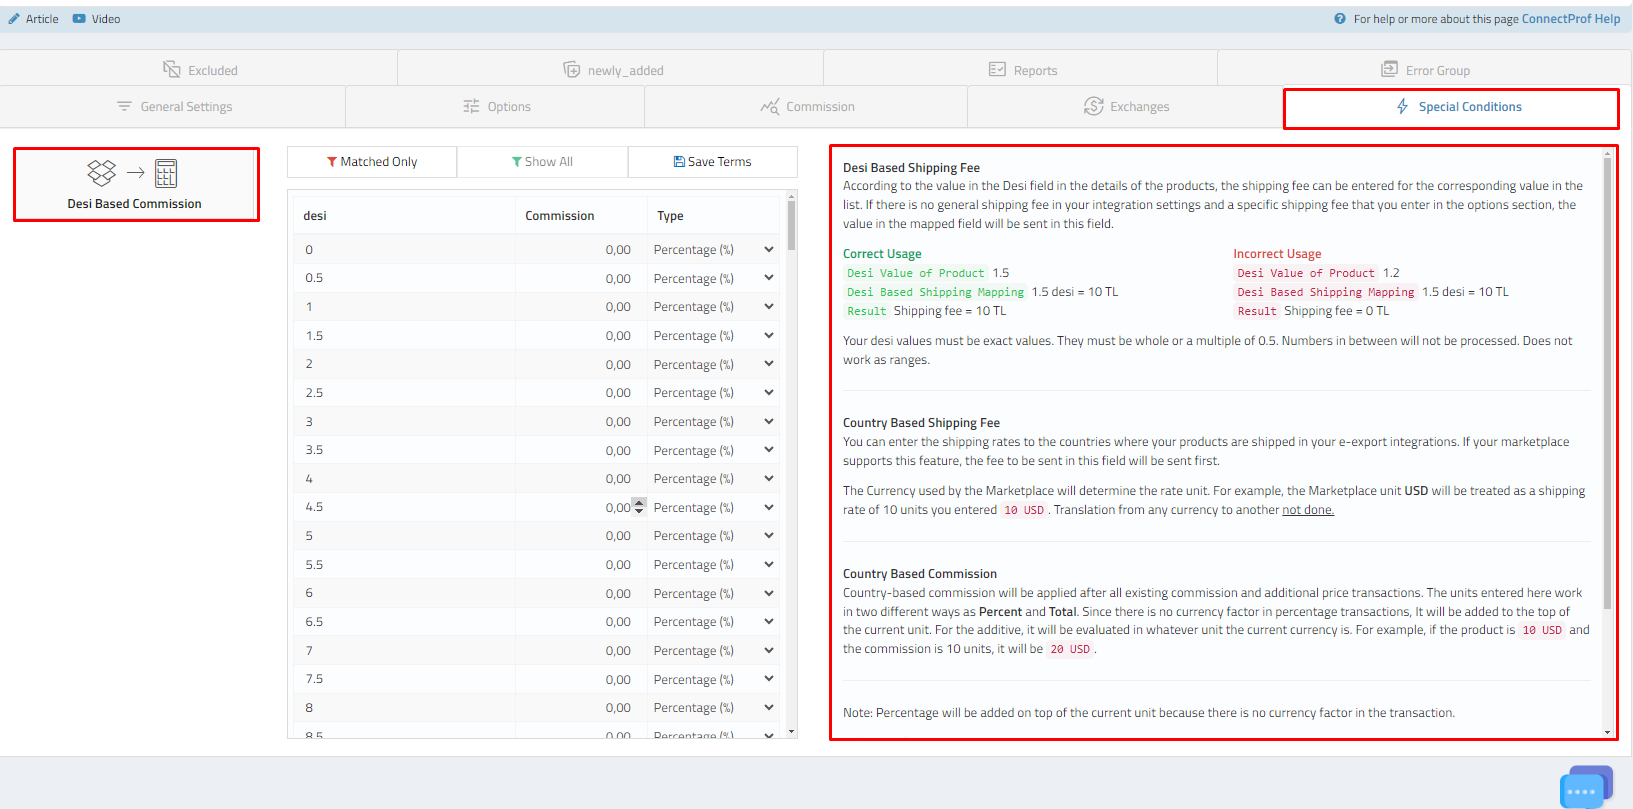Click the Desi Based Commission boxes icon

click(x=102, y=173)
